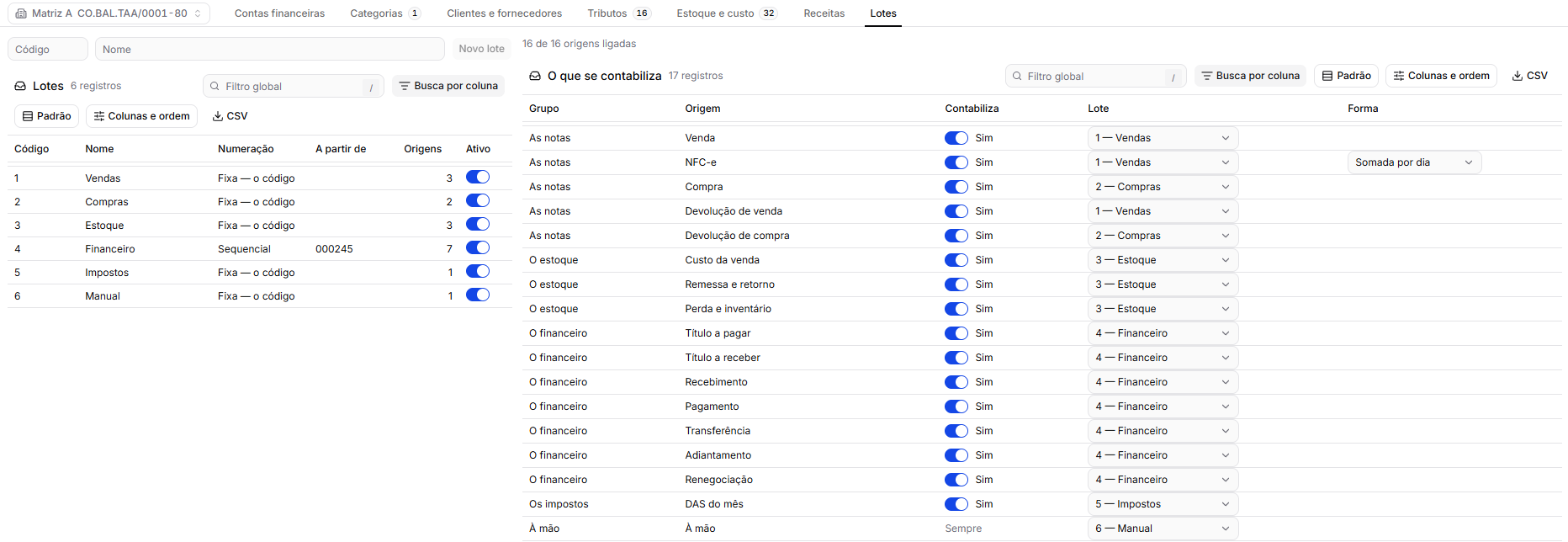The height and width of the screenshot is (542, 1568).
Task: Toggle Contabiliza switch for Custo da venda
Action: [956, 260]
